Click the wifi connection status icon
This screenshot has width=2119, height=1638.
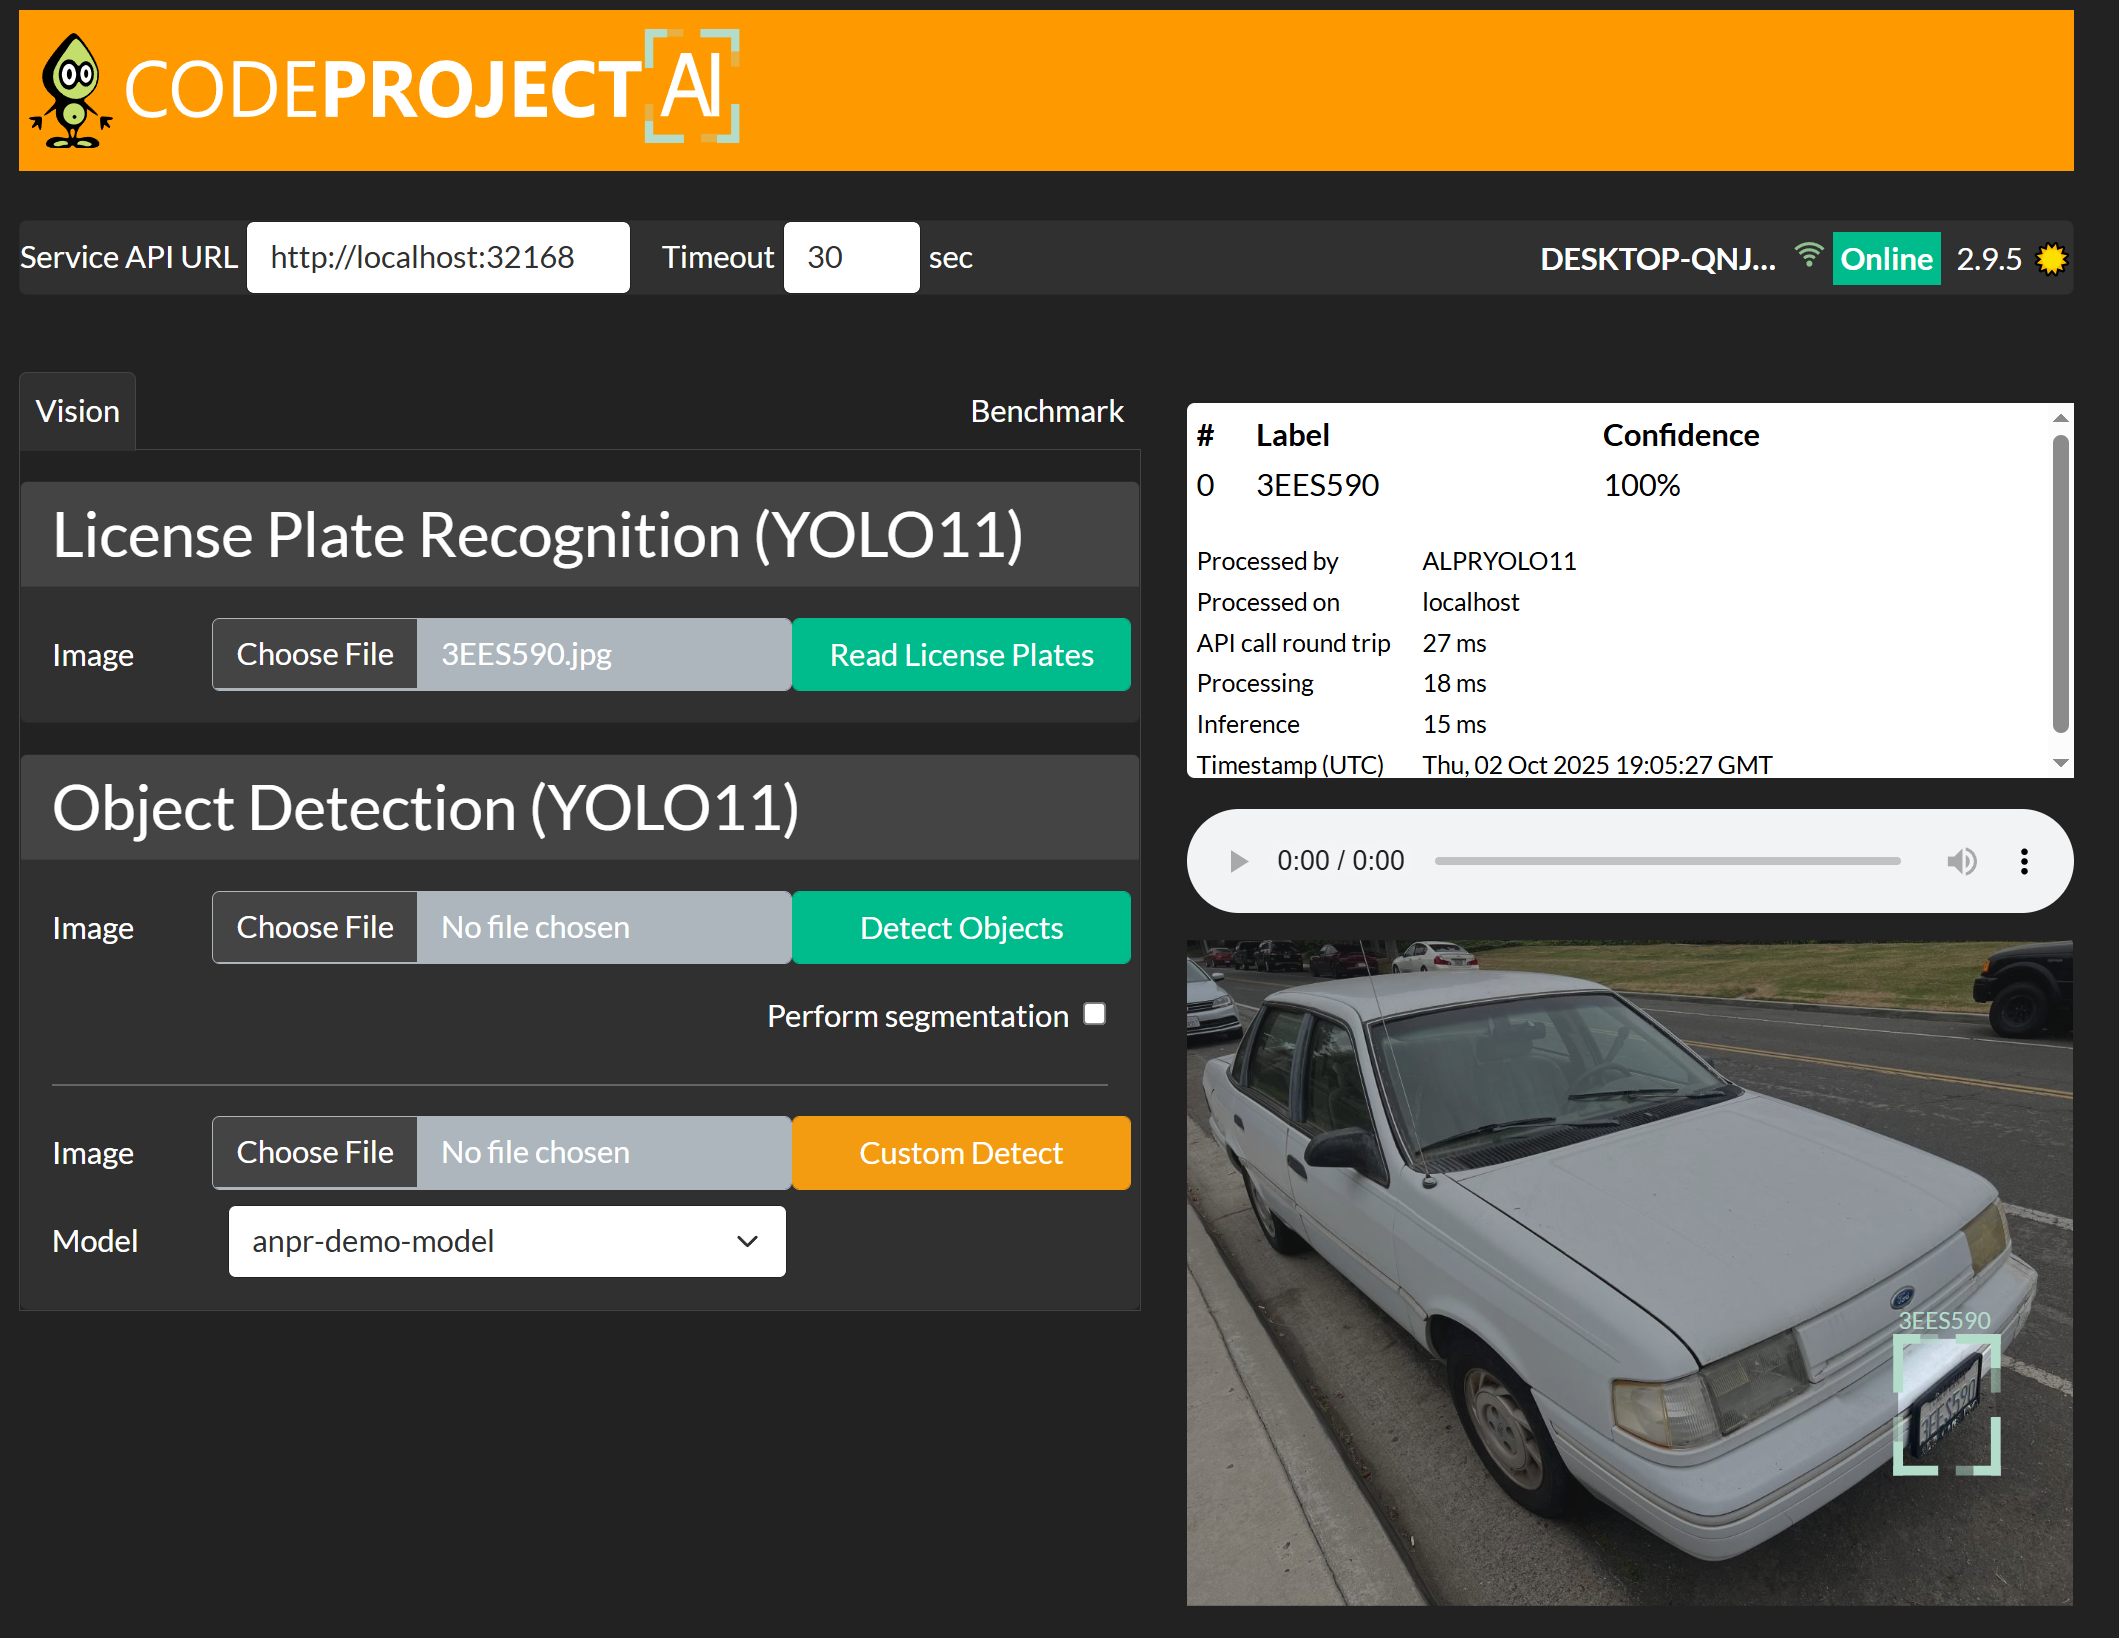pos(1808,255)
